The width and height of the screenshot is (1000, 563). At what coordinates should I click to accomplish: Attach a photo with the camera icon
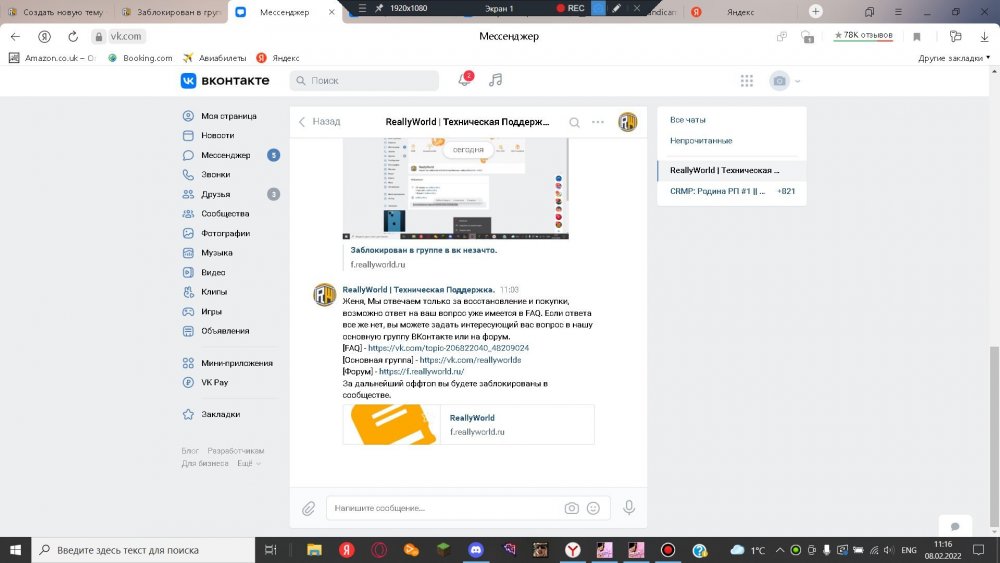[571, 508]
